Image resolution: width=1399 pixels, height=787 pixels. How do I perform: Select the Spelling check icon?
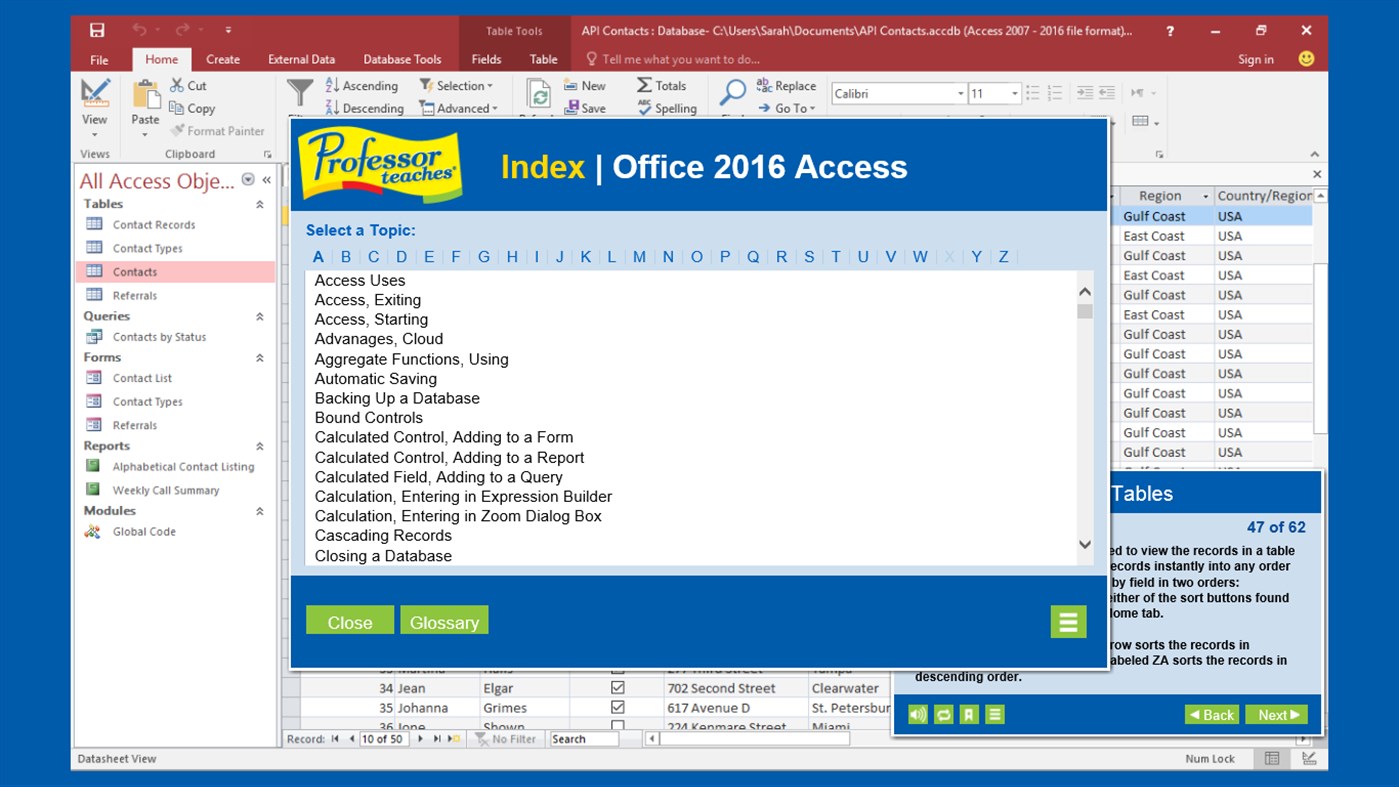pyautogui.click(x=668, y=108)
